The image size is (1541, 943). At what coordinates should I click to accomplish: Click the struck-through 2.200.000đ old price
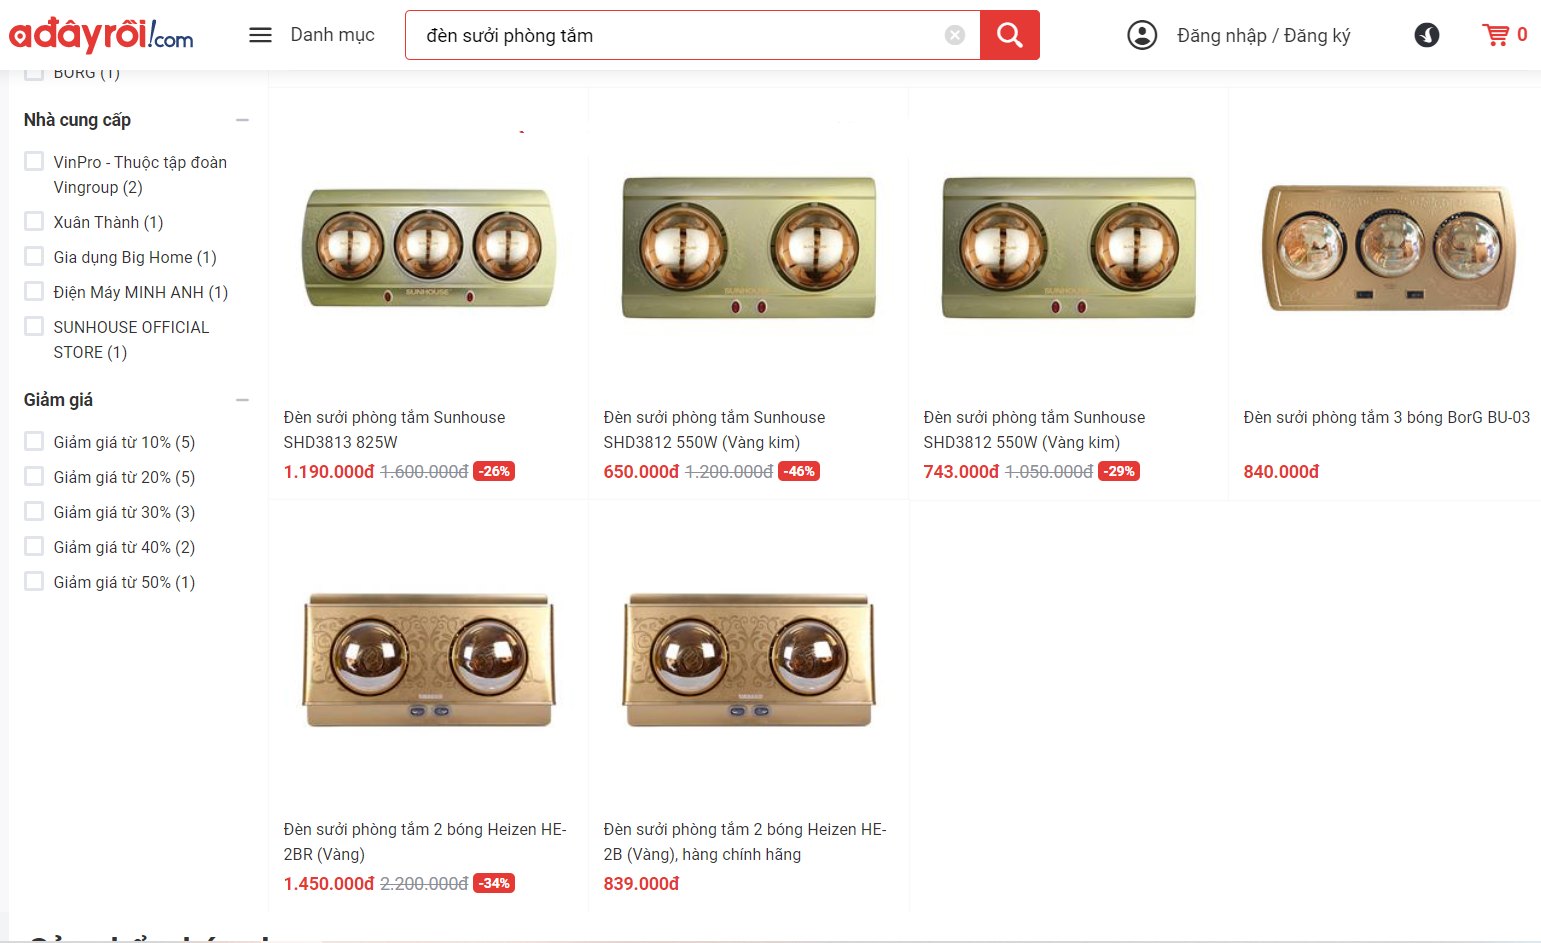[x=424, y=883]
